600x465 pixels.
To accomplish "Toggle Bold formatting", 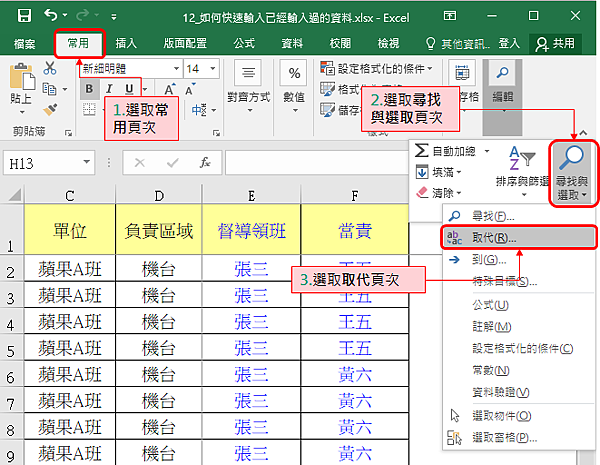I will [x=89, y=89].
